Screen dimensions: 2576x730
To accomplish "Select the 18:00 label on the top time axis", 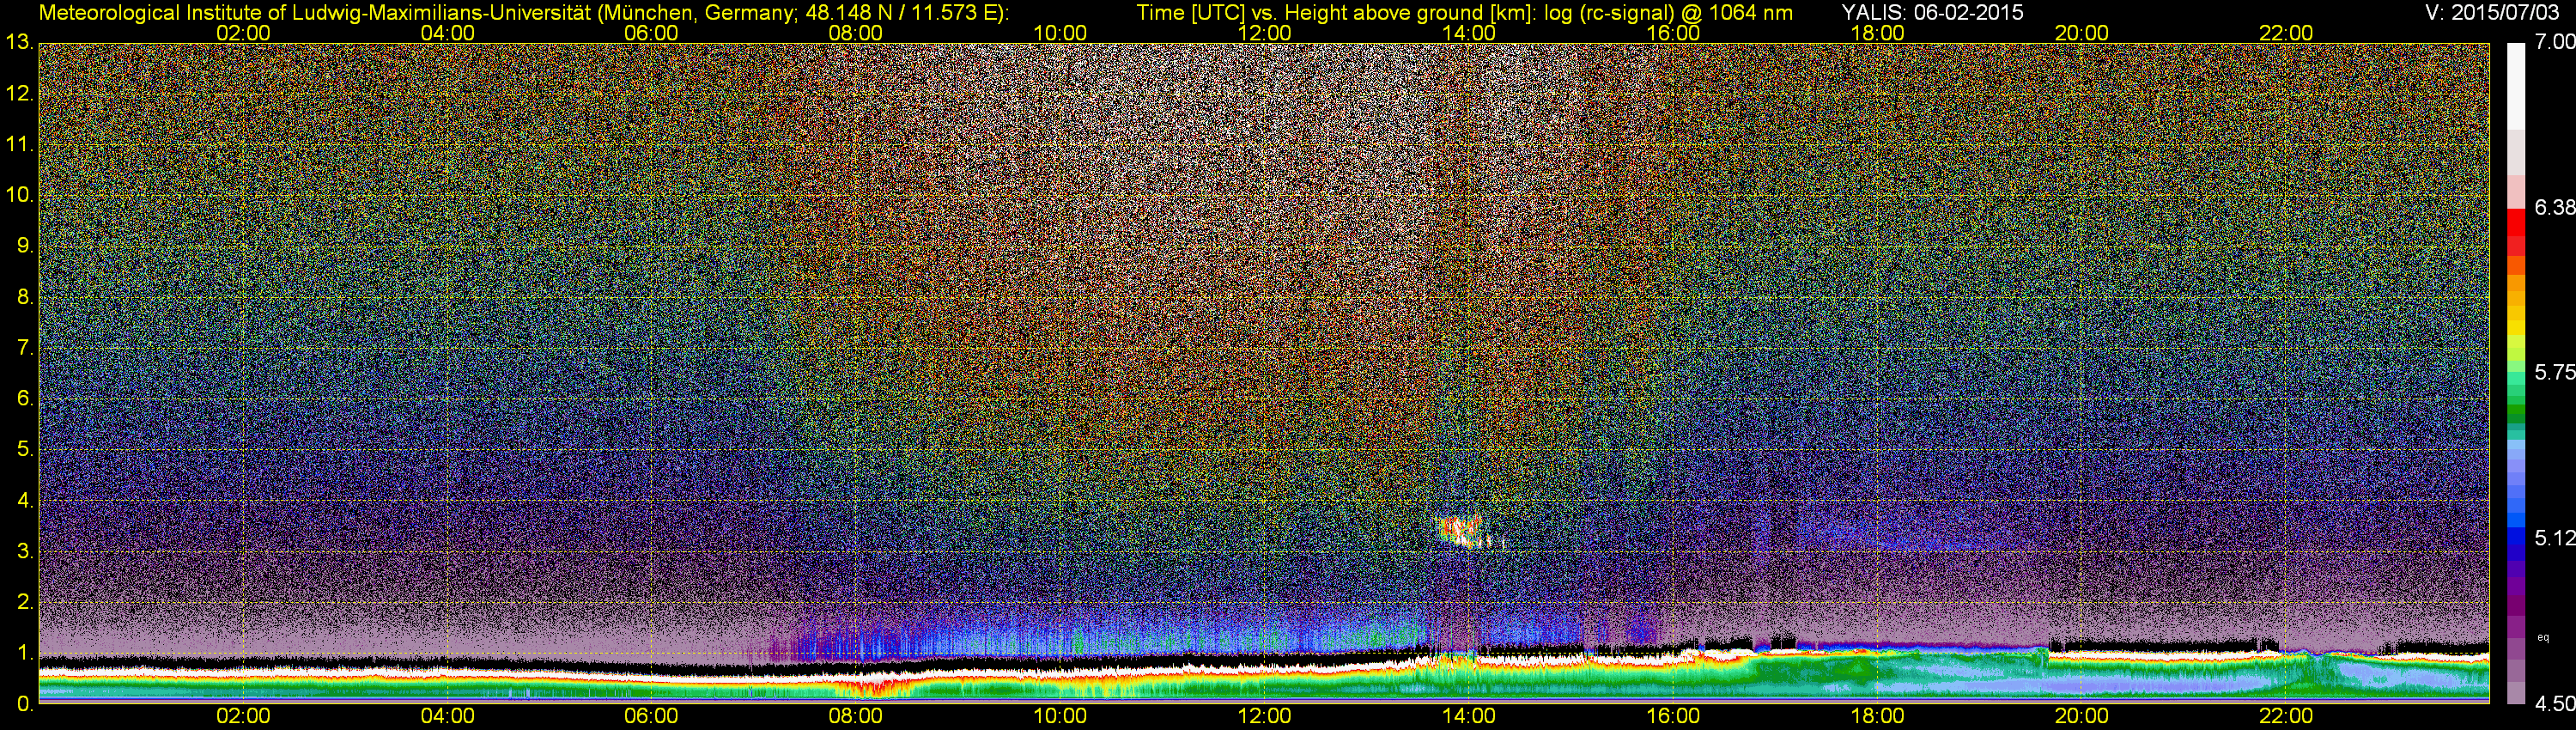I will (1877, 33).
